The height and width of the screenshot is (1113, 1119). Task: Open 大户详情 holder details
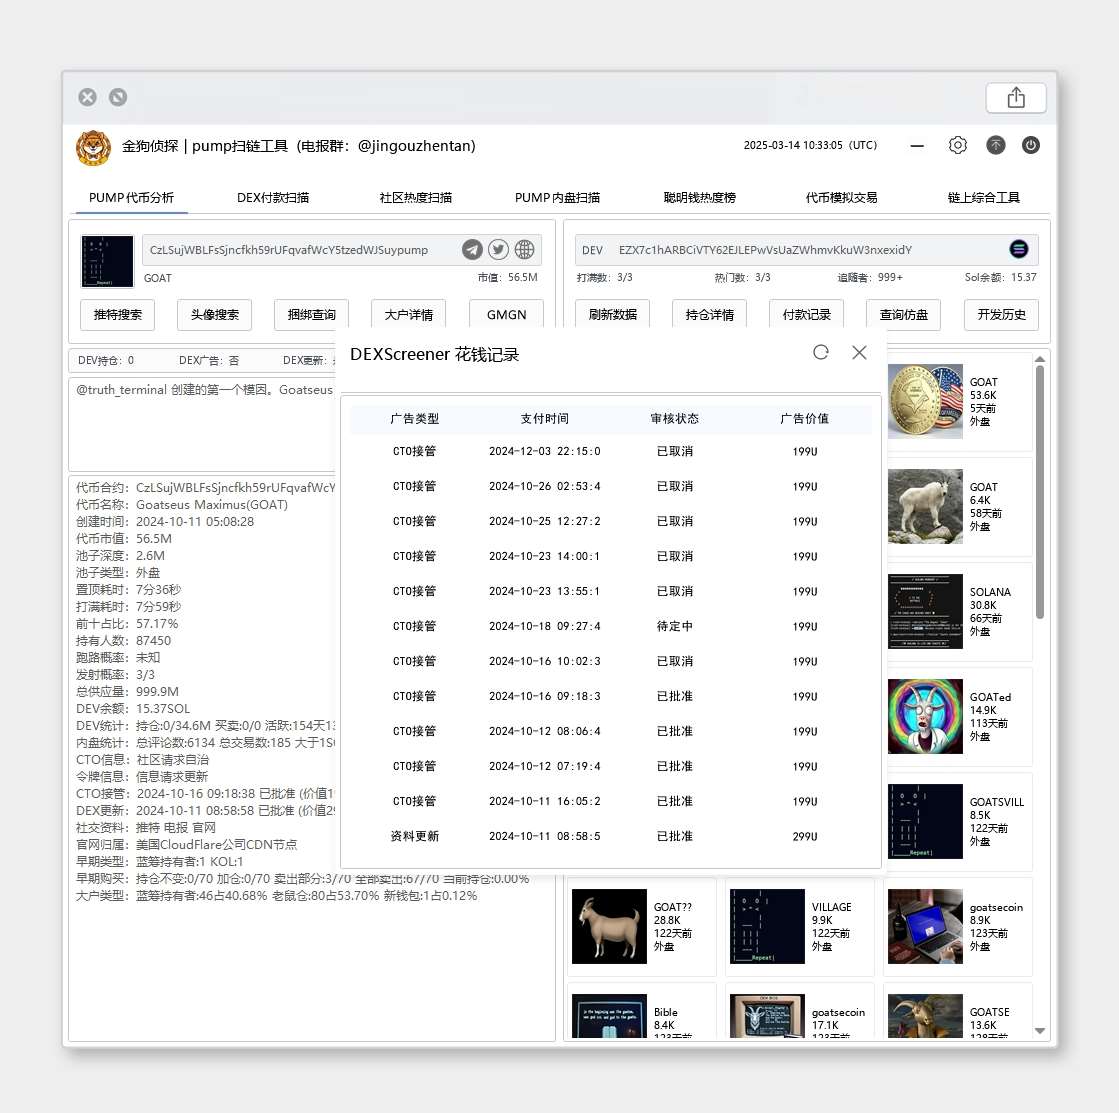click(x=409, y=315)
